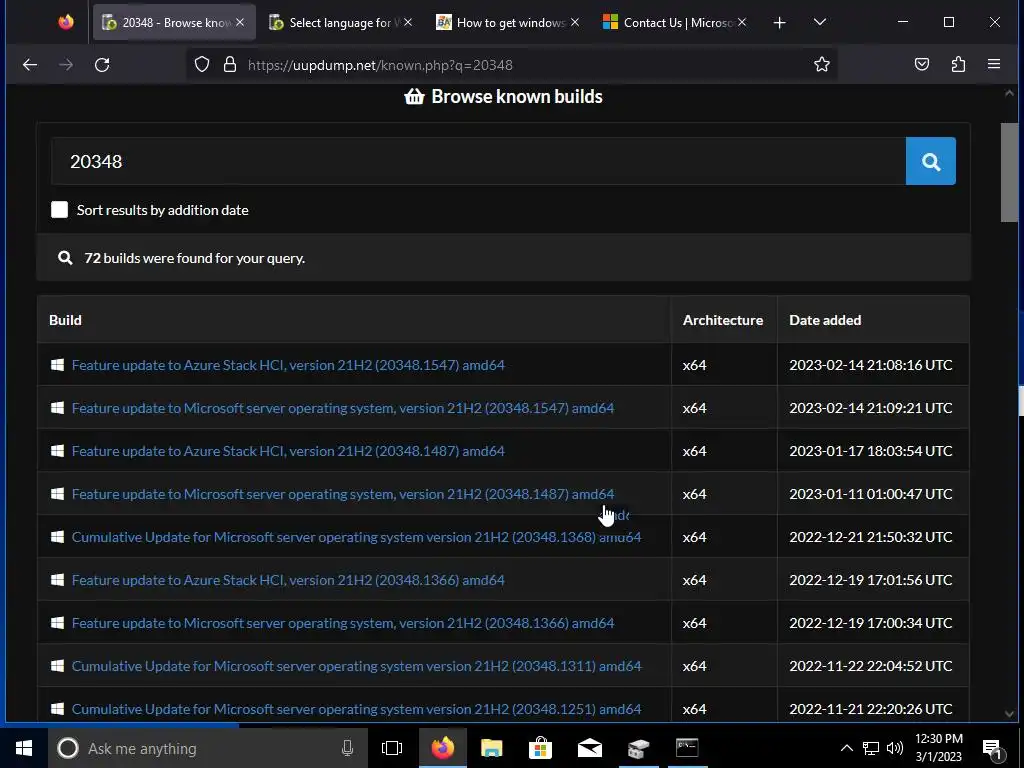Click the Browse known builds heading

click(517, 97)
